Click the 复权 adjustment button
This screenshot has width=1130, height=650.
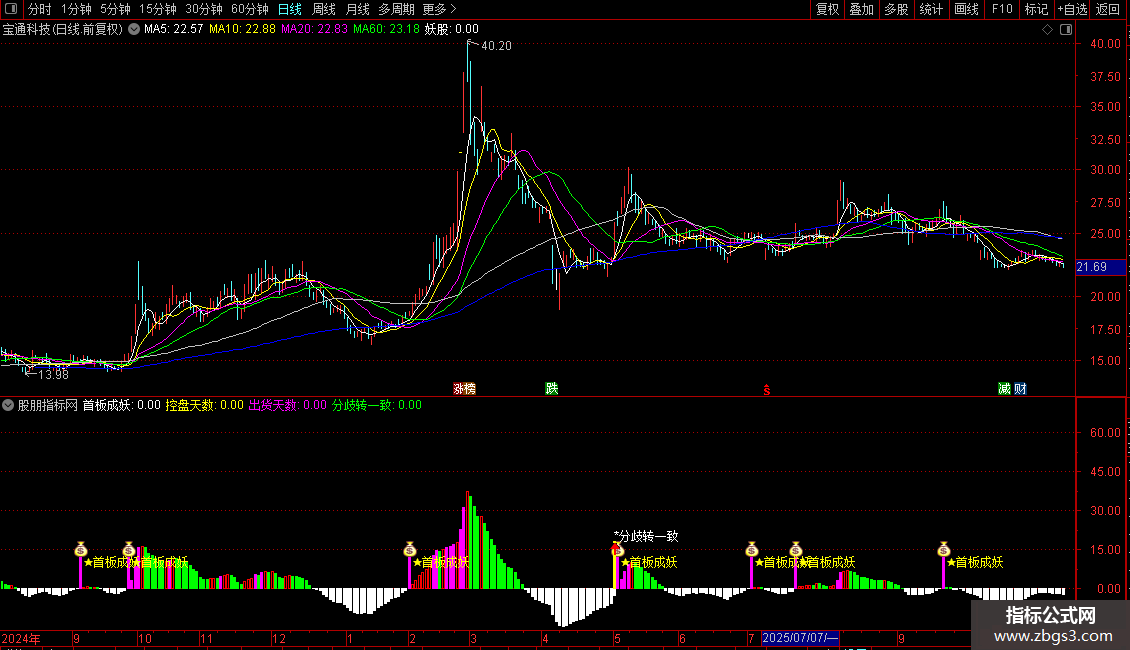click(827, 9)
